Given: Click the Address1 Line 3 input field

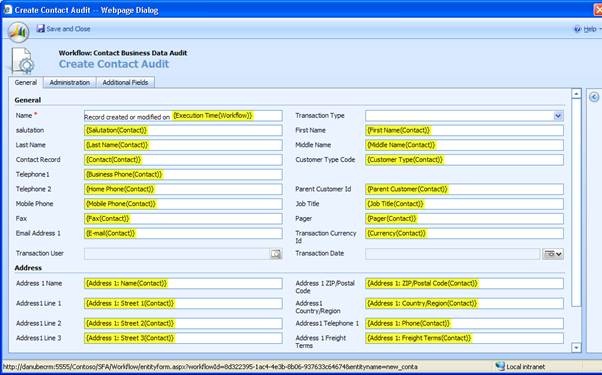Looking at the screenshot, I should tap(183, 338).
